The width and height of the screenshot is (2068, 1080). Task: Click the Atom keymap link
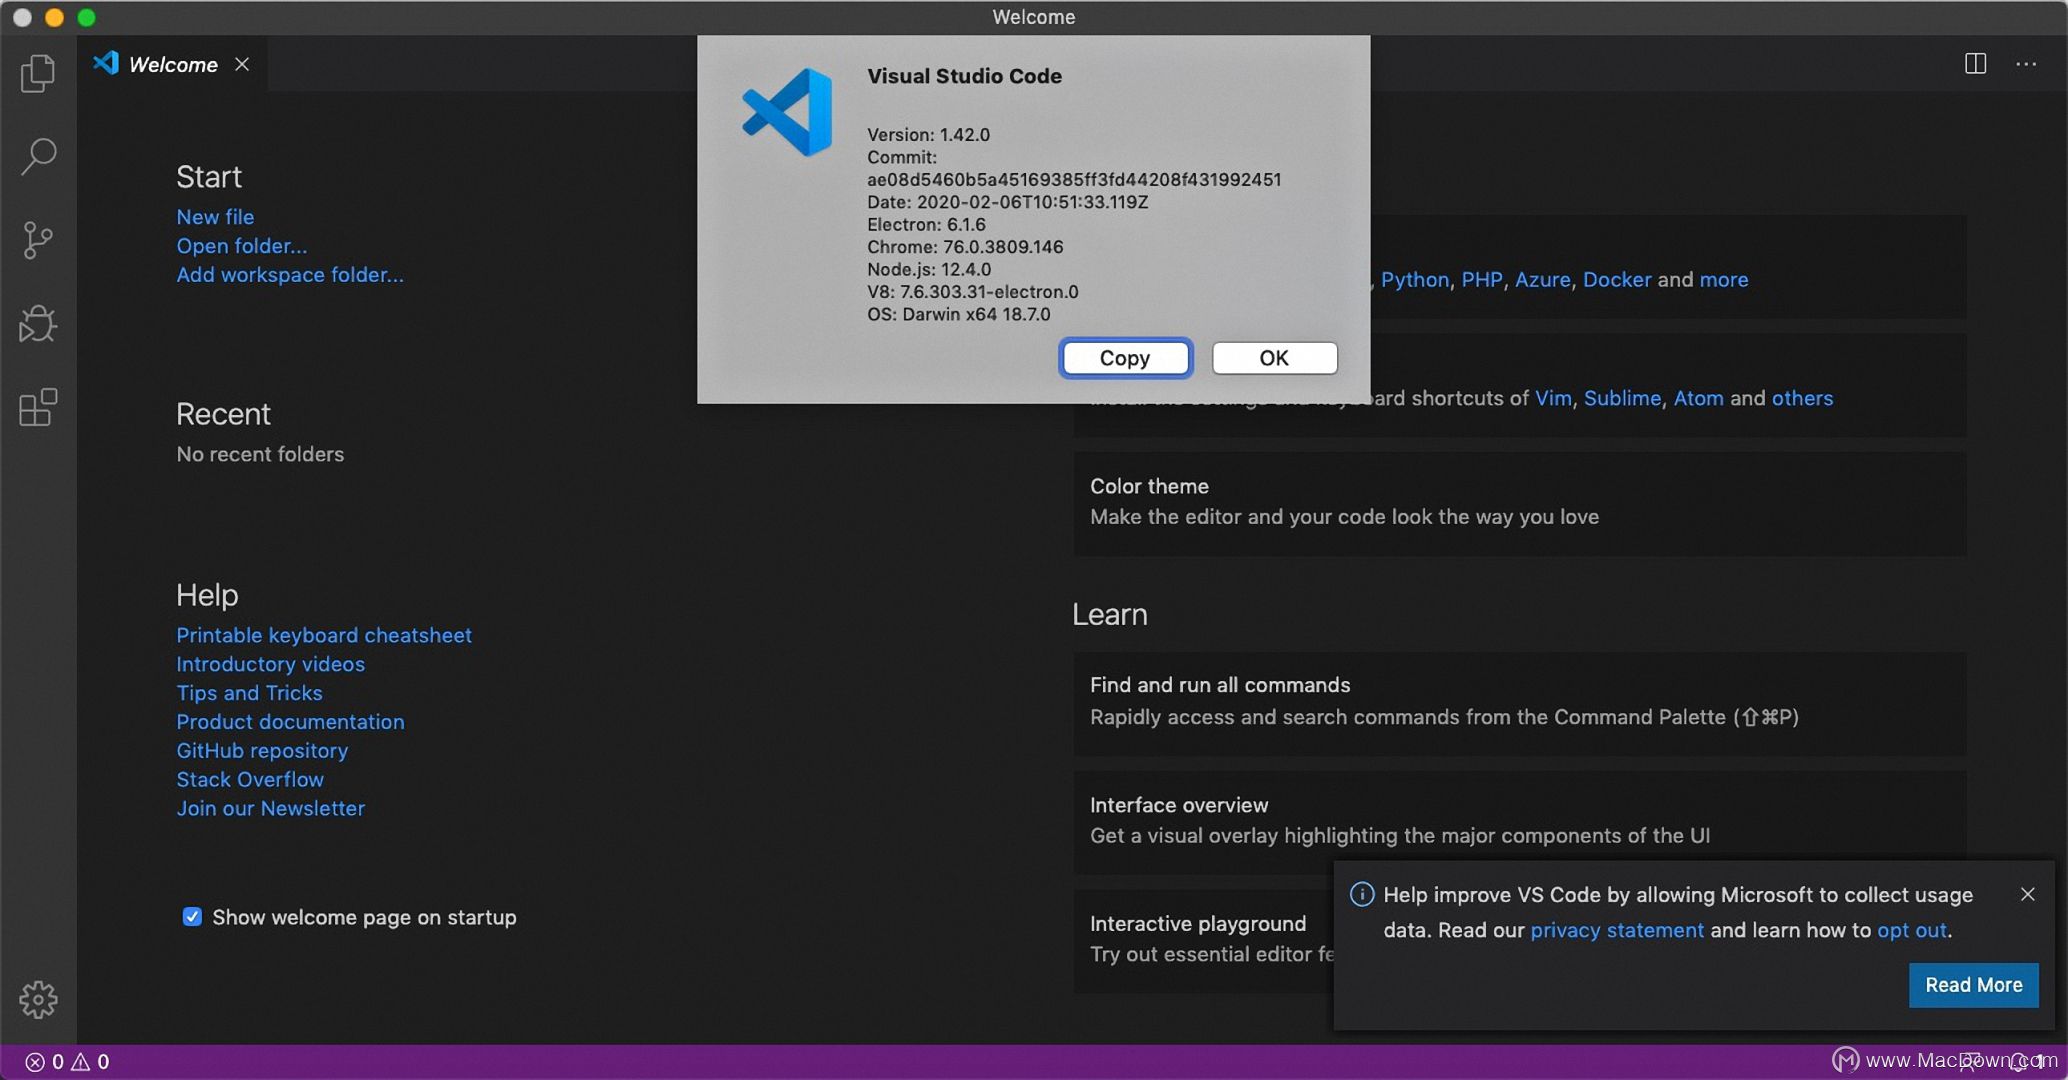[1698, 398]
